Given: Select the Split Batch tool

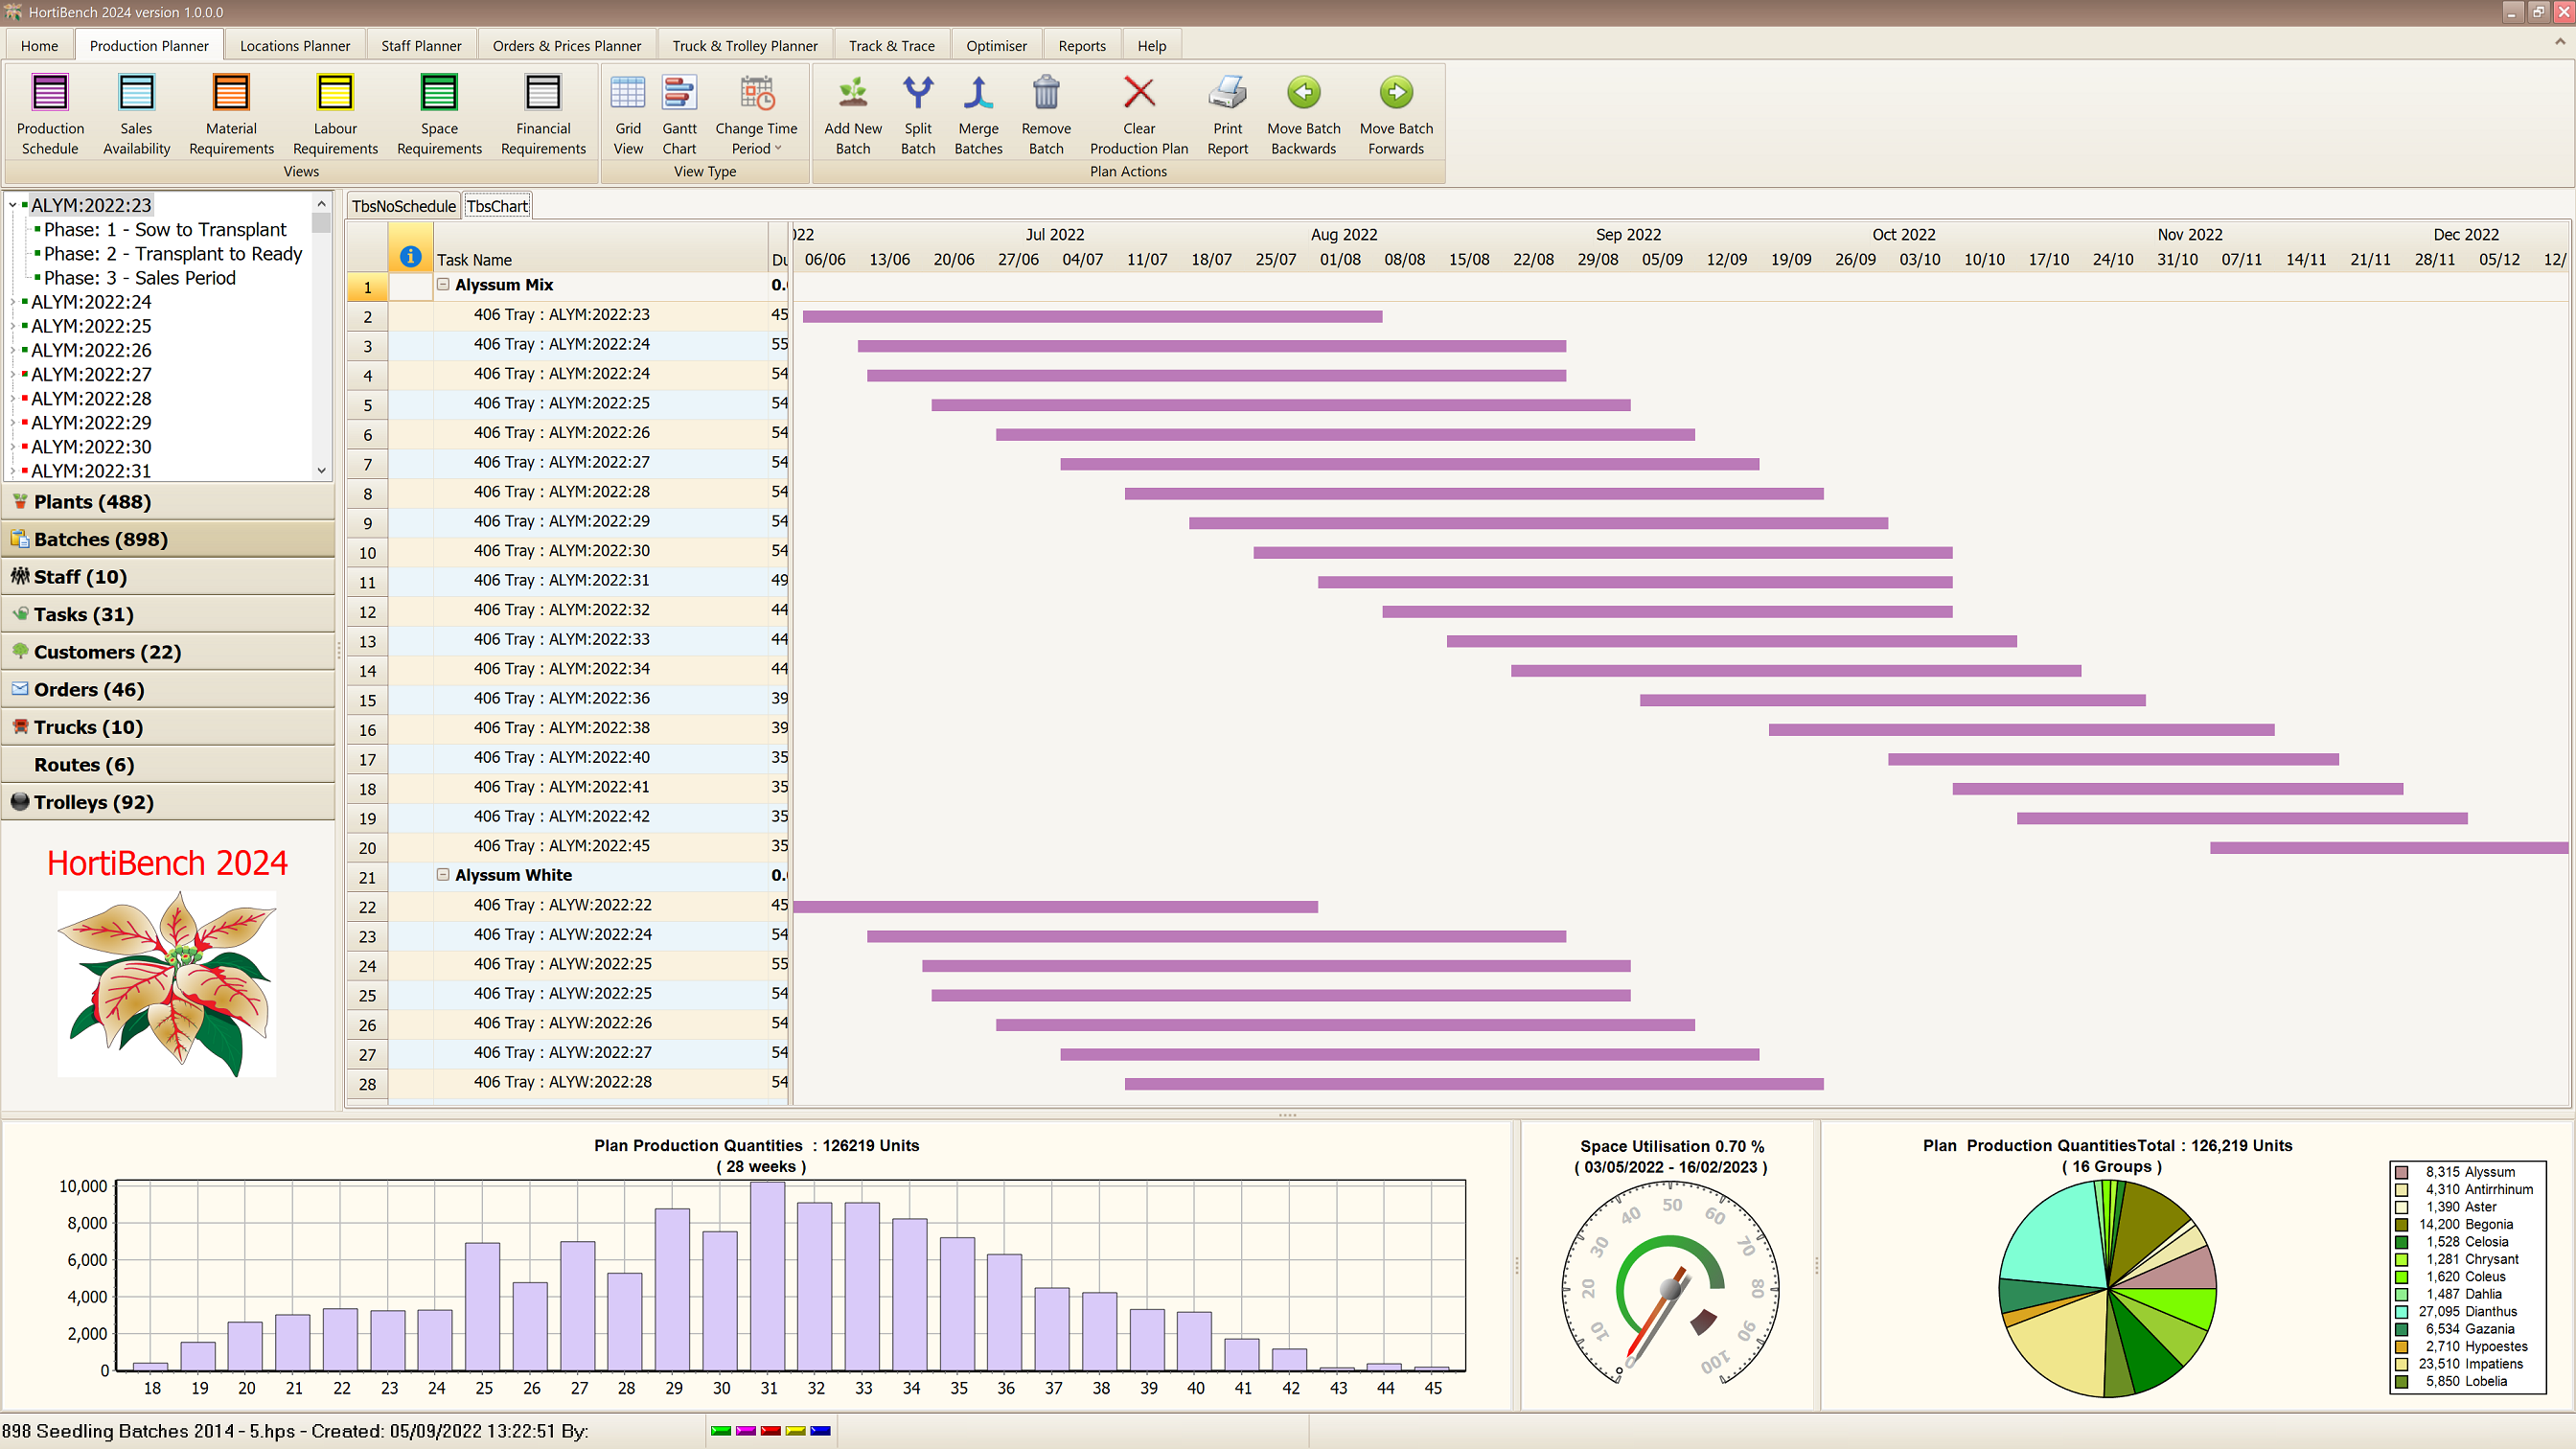Looking at the screenshot, I should point(917,94).
